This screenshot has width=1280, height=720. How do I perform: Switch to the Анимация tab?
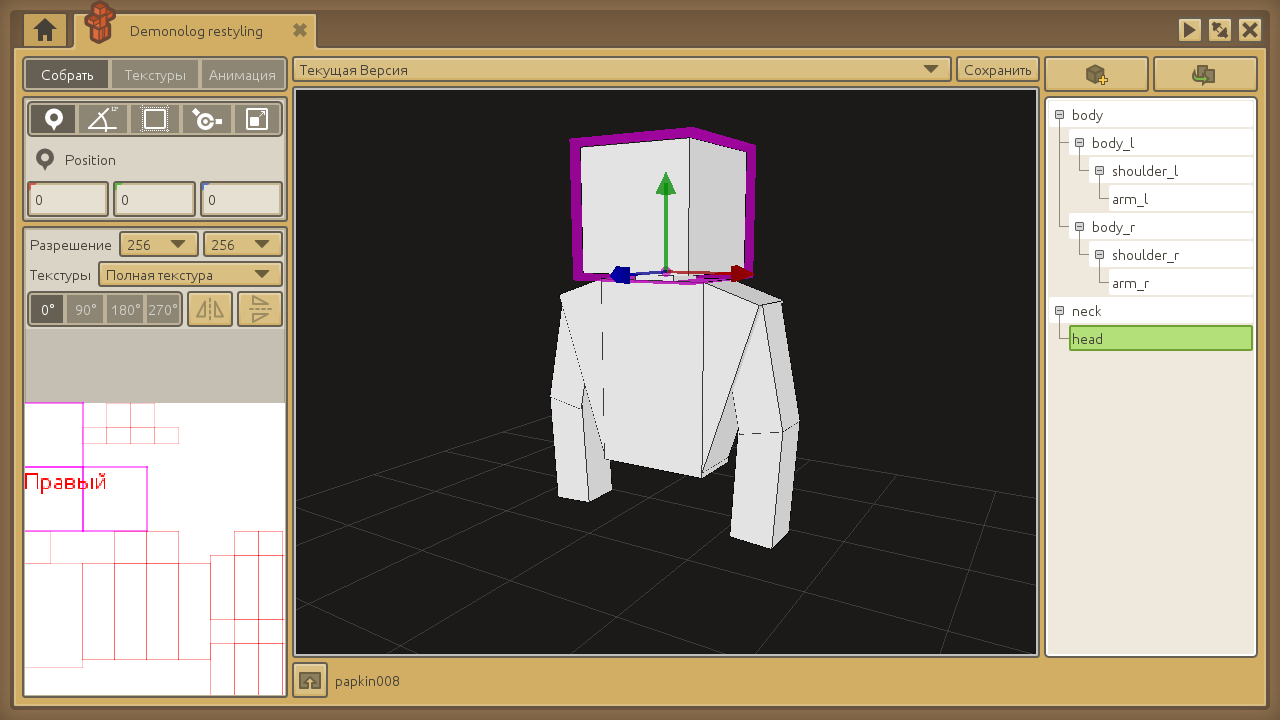click(242, 75)
